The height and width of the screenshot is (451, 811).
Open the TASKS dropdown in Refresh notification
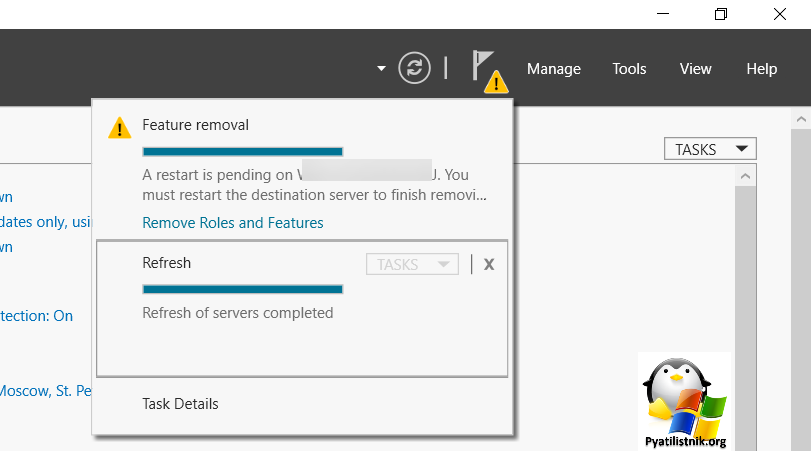pyautogui.click(x=412, y=264)
